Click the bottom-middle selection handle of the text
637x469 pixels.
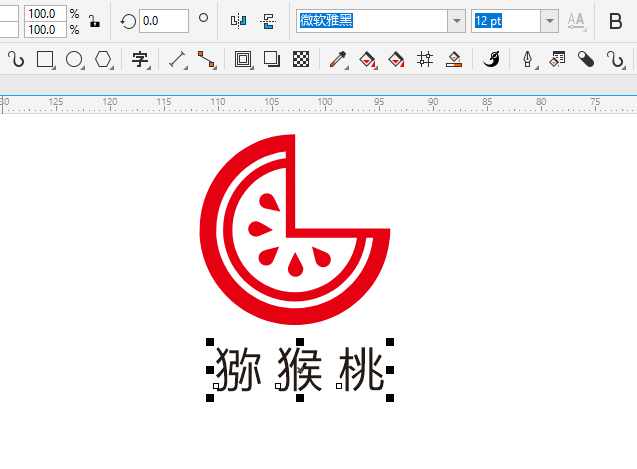tap(300, 397)
